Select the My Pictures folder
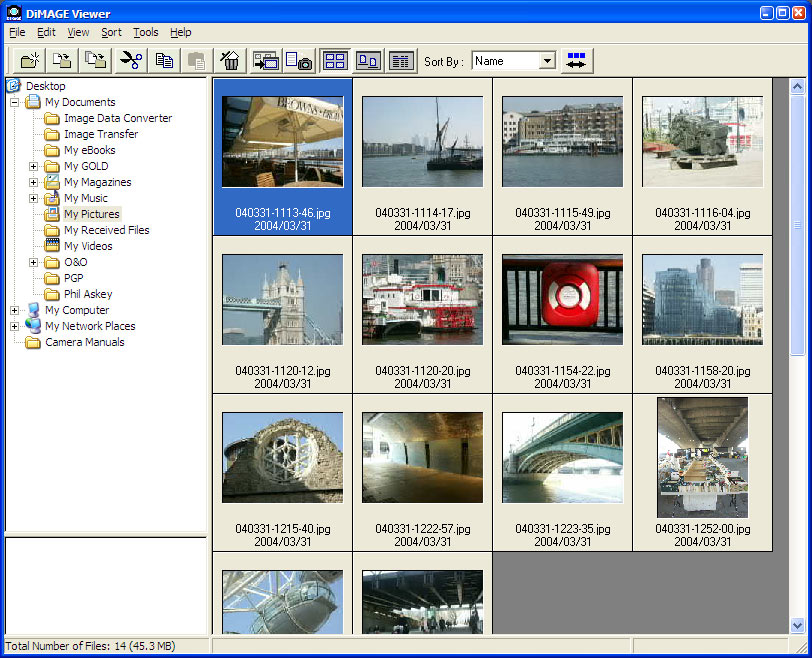Image resolution: width=812 pixels, height=658 pixels. 92,214
